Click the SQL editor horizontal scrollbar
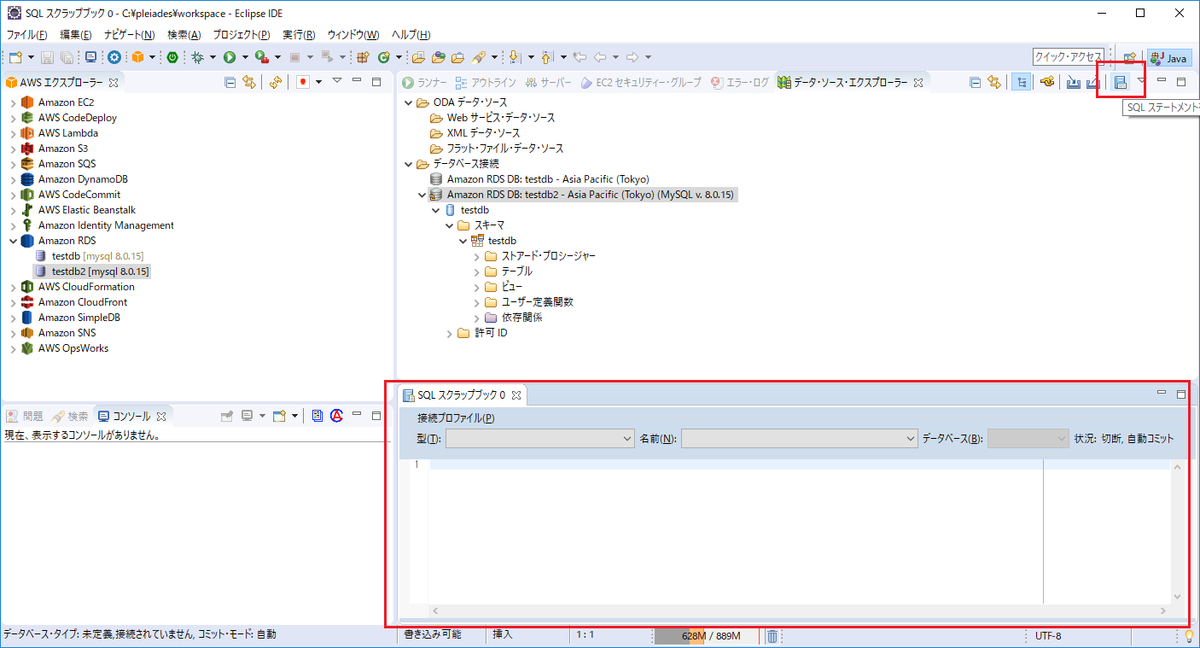The width and height of the screenshot is (1200, 648). point(799,610)
